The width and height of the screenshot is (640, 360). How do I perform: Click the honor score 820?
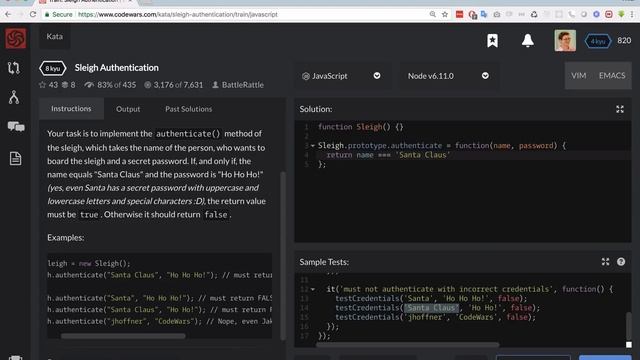[624, 40]
